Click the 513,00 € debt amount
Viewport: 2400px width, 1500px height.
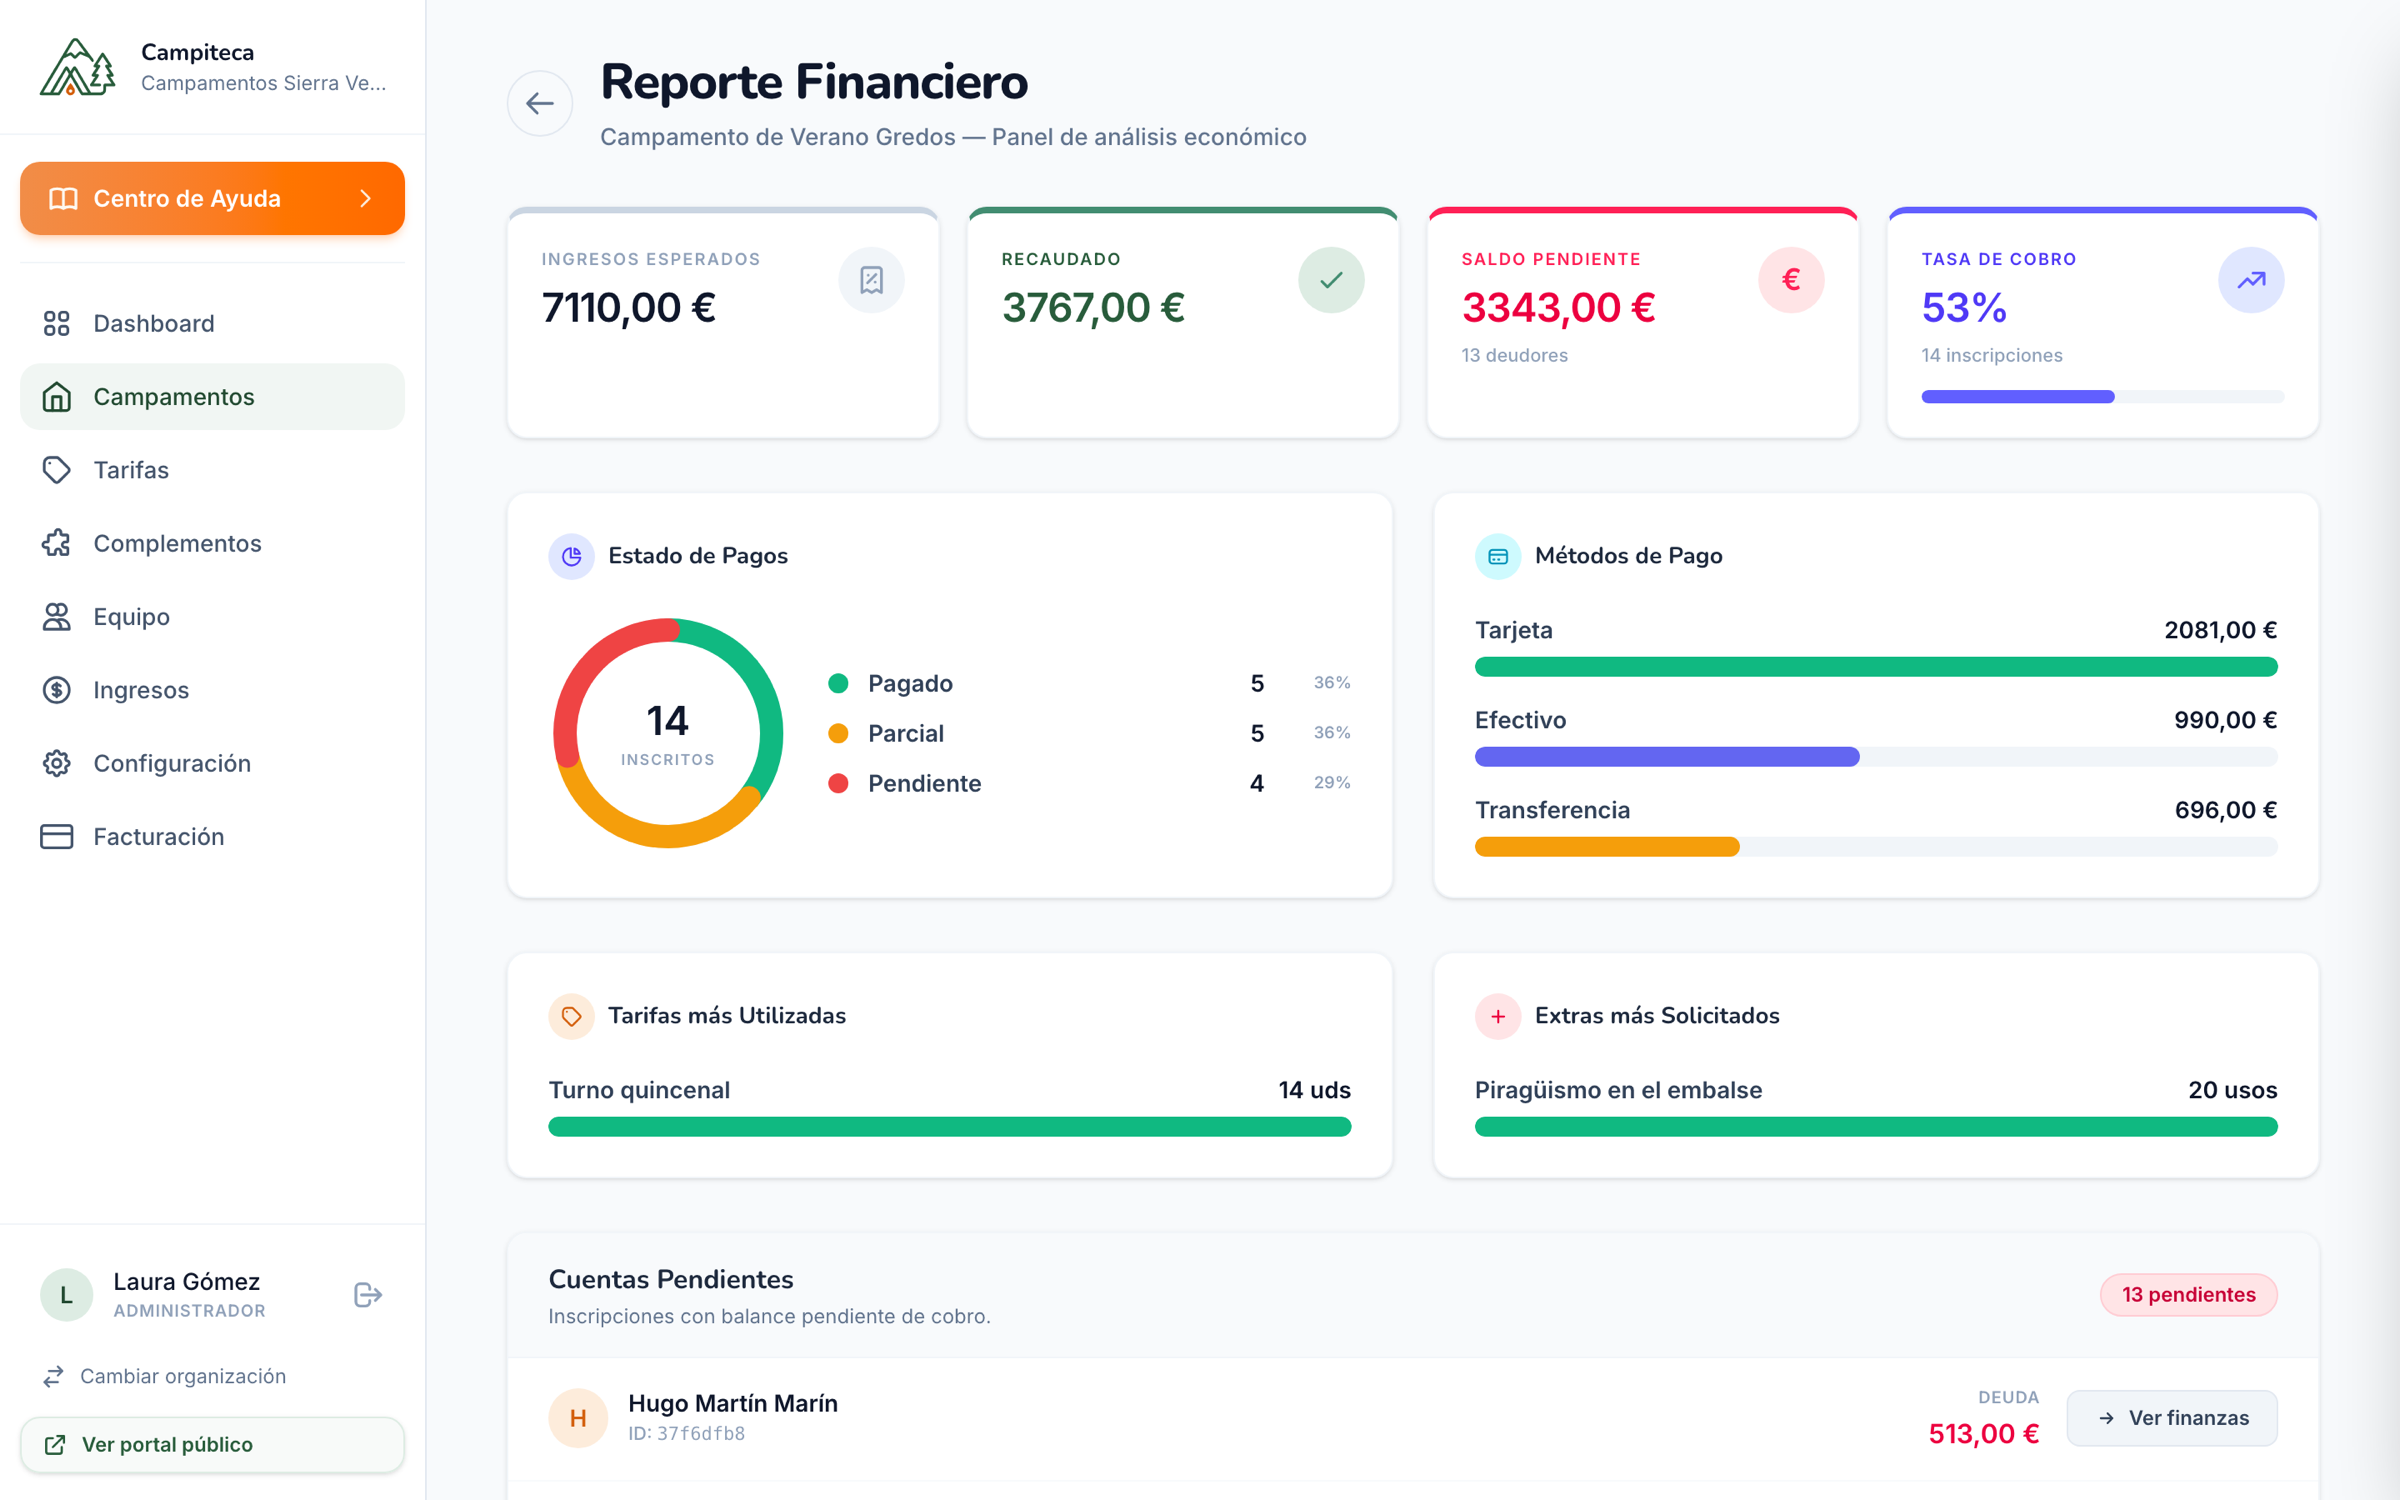(x=1983, y=1434)
